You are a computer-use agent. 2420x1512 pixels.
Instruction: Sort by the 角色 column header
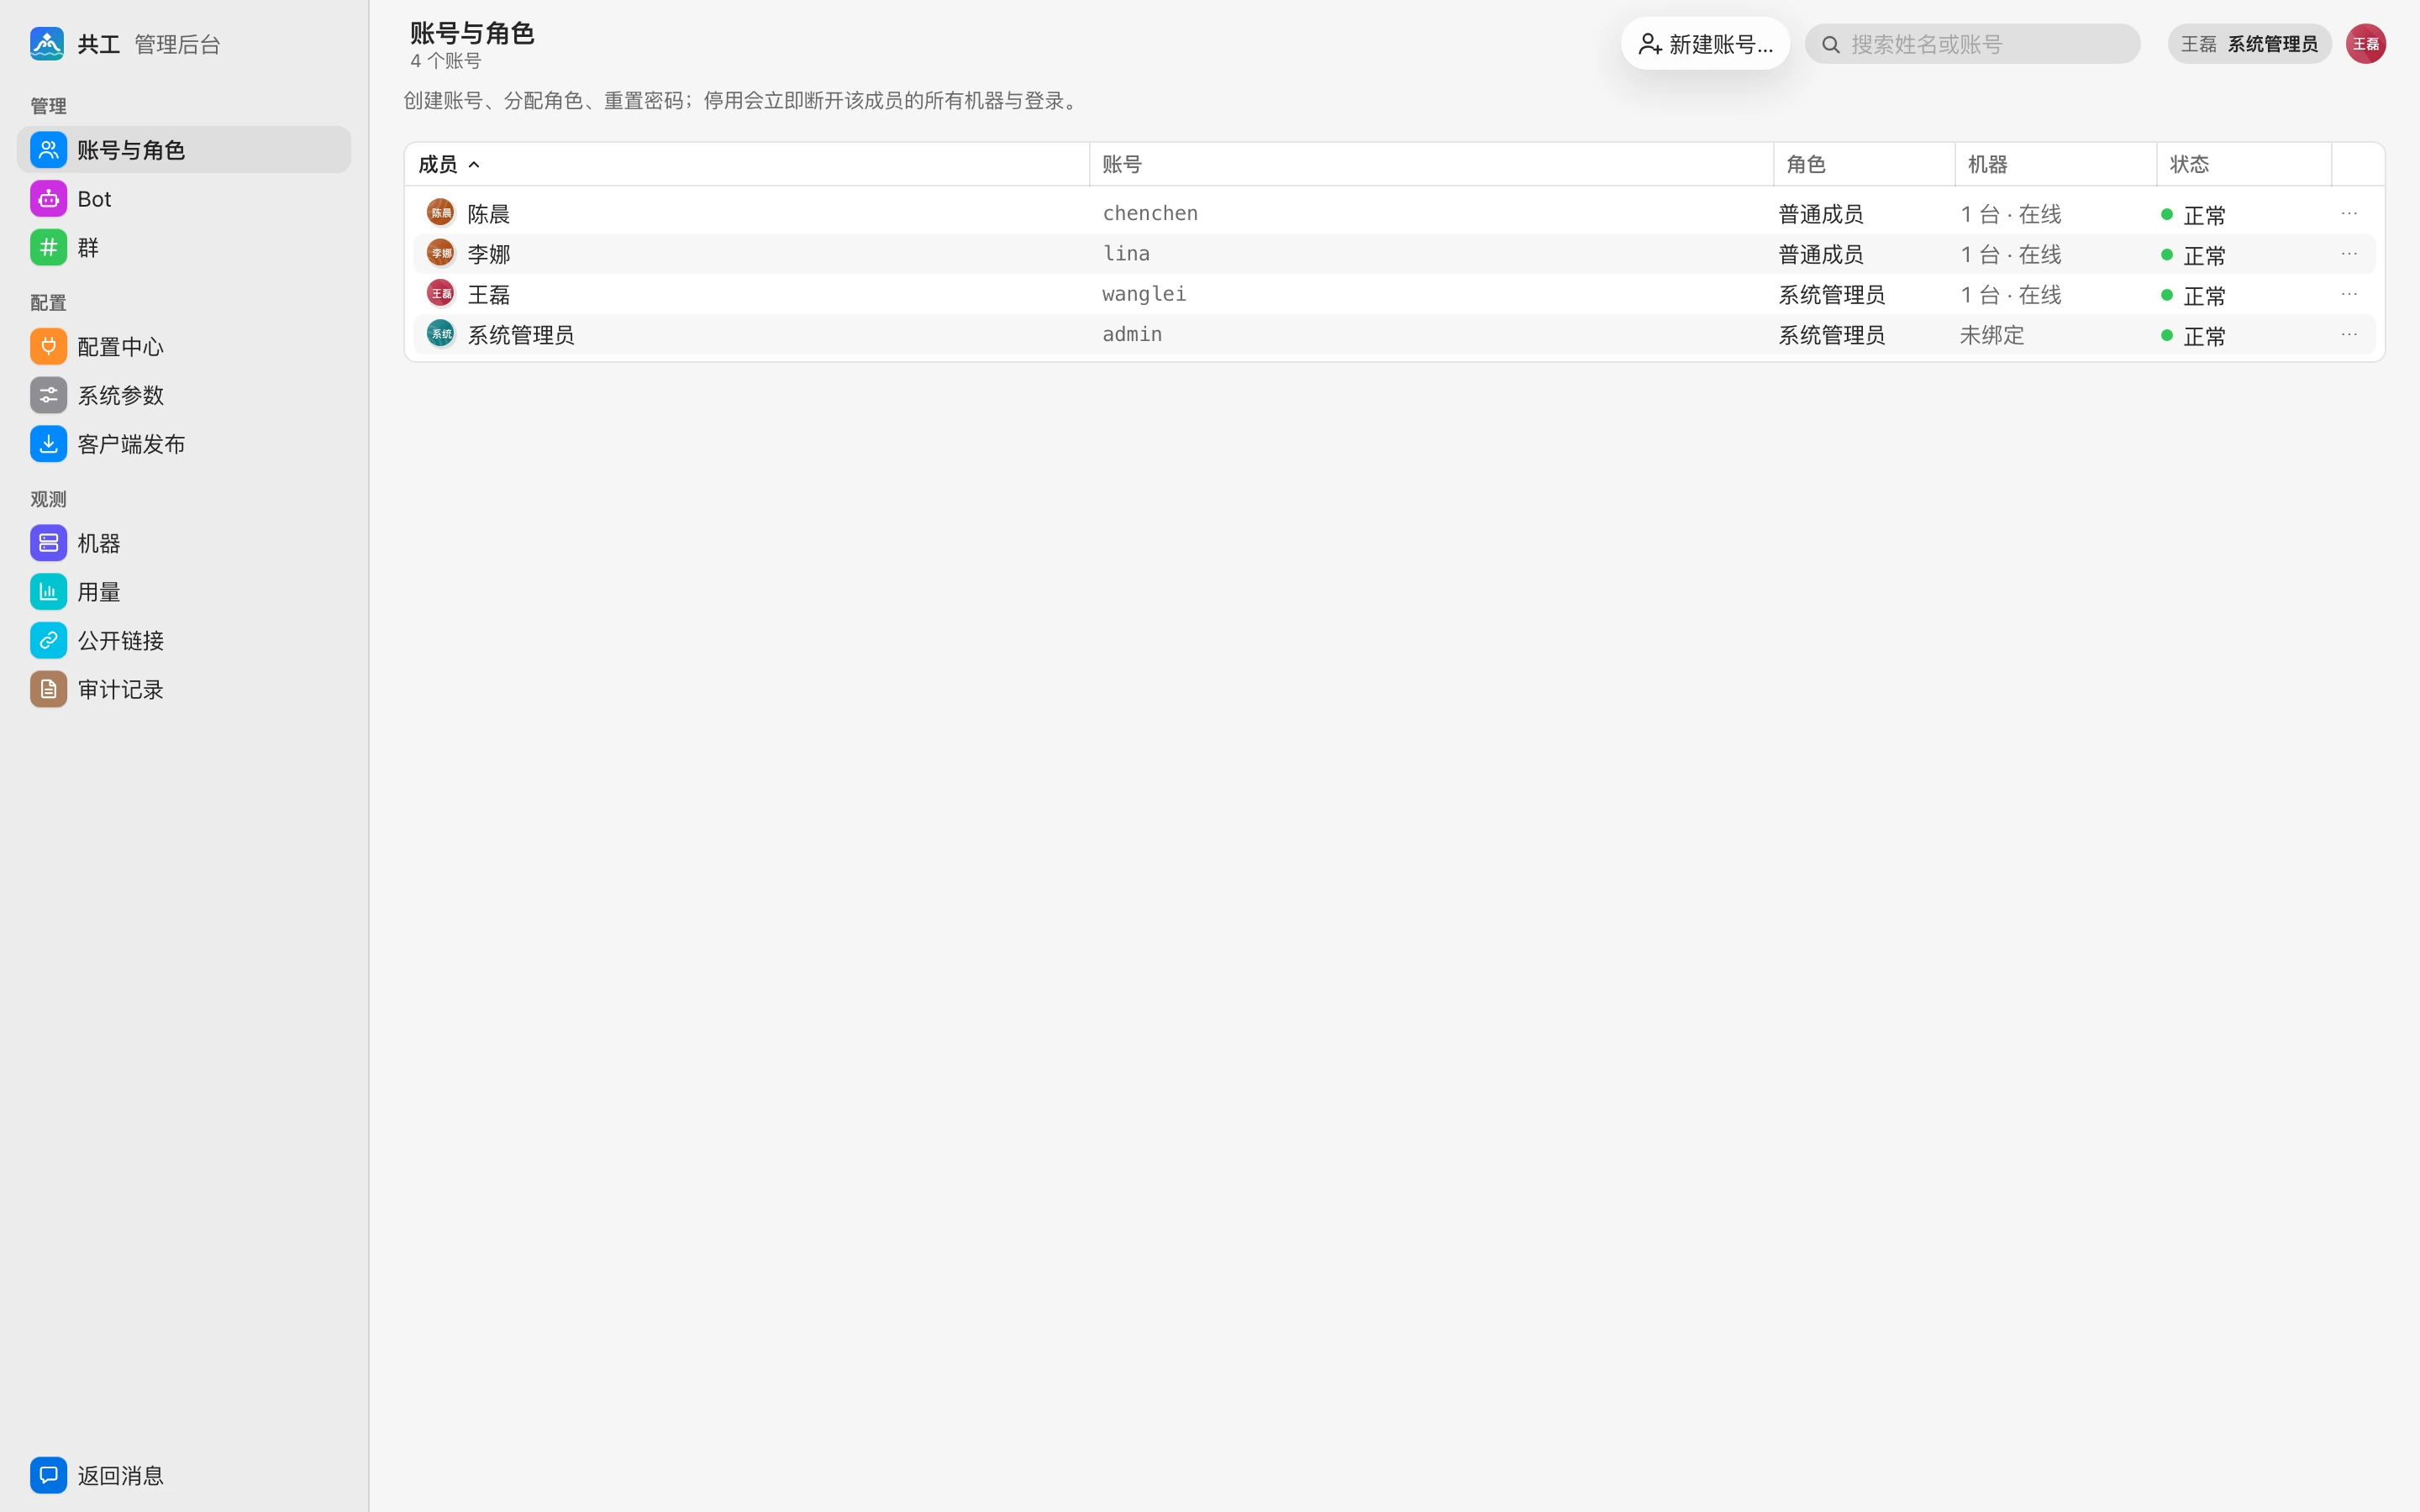1864,164
